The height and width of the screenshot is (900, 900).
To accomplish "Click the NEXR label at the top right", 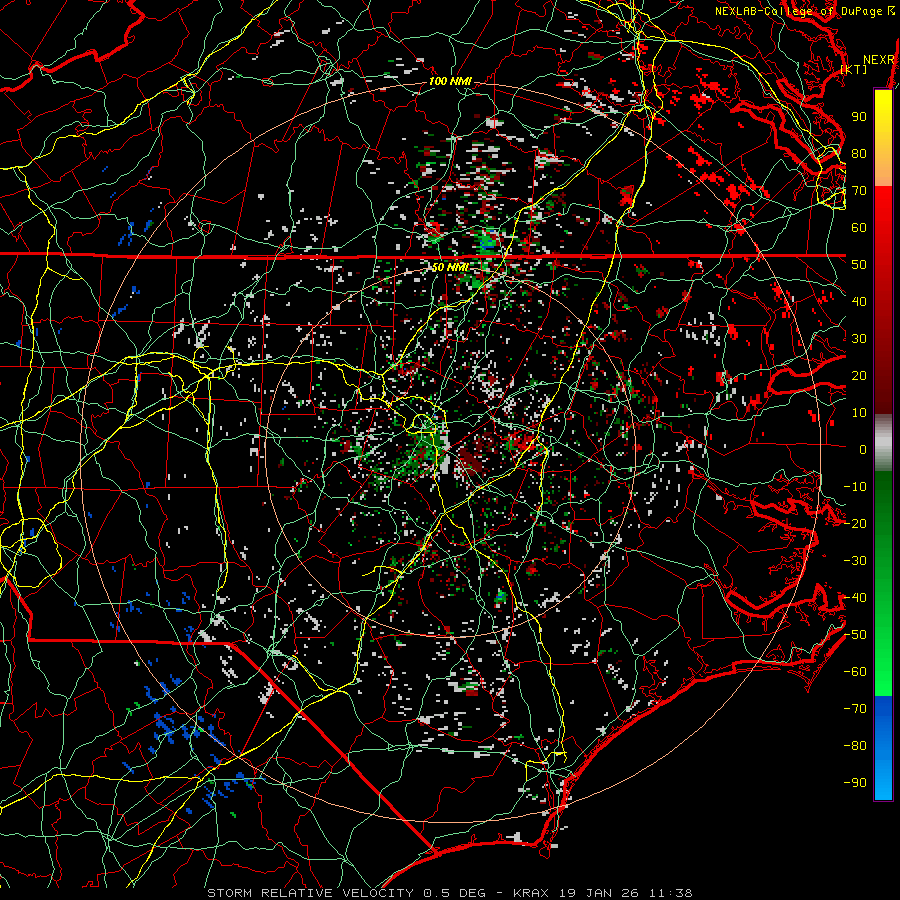I will (879, 60).
